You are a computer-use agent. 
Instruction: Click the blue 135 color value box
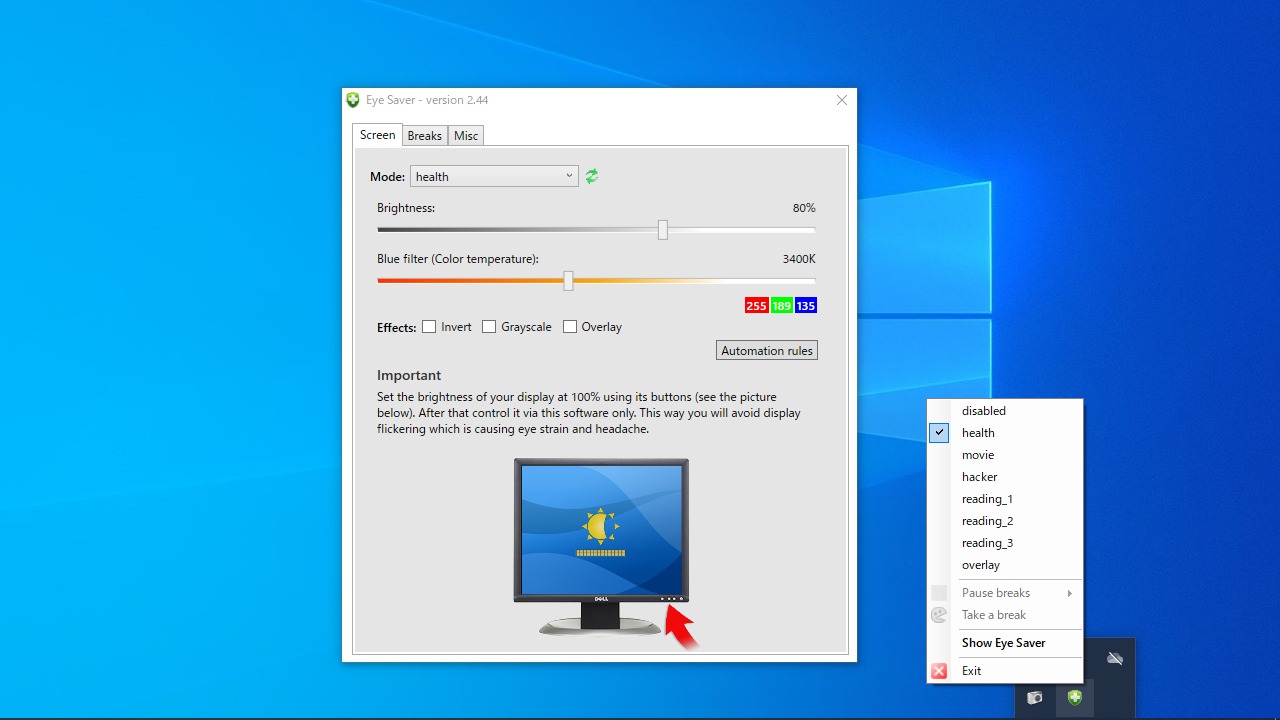click(806, 306)
